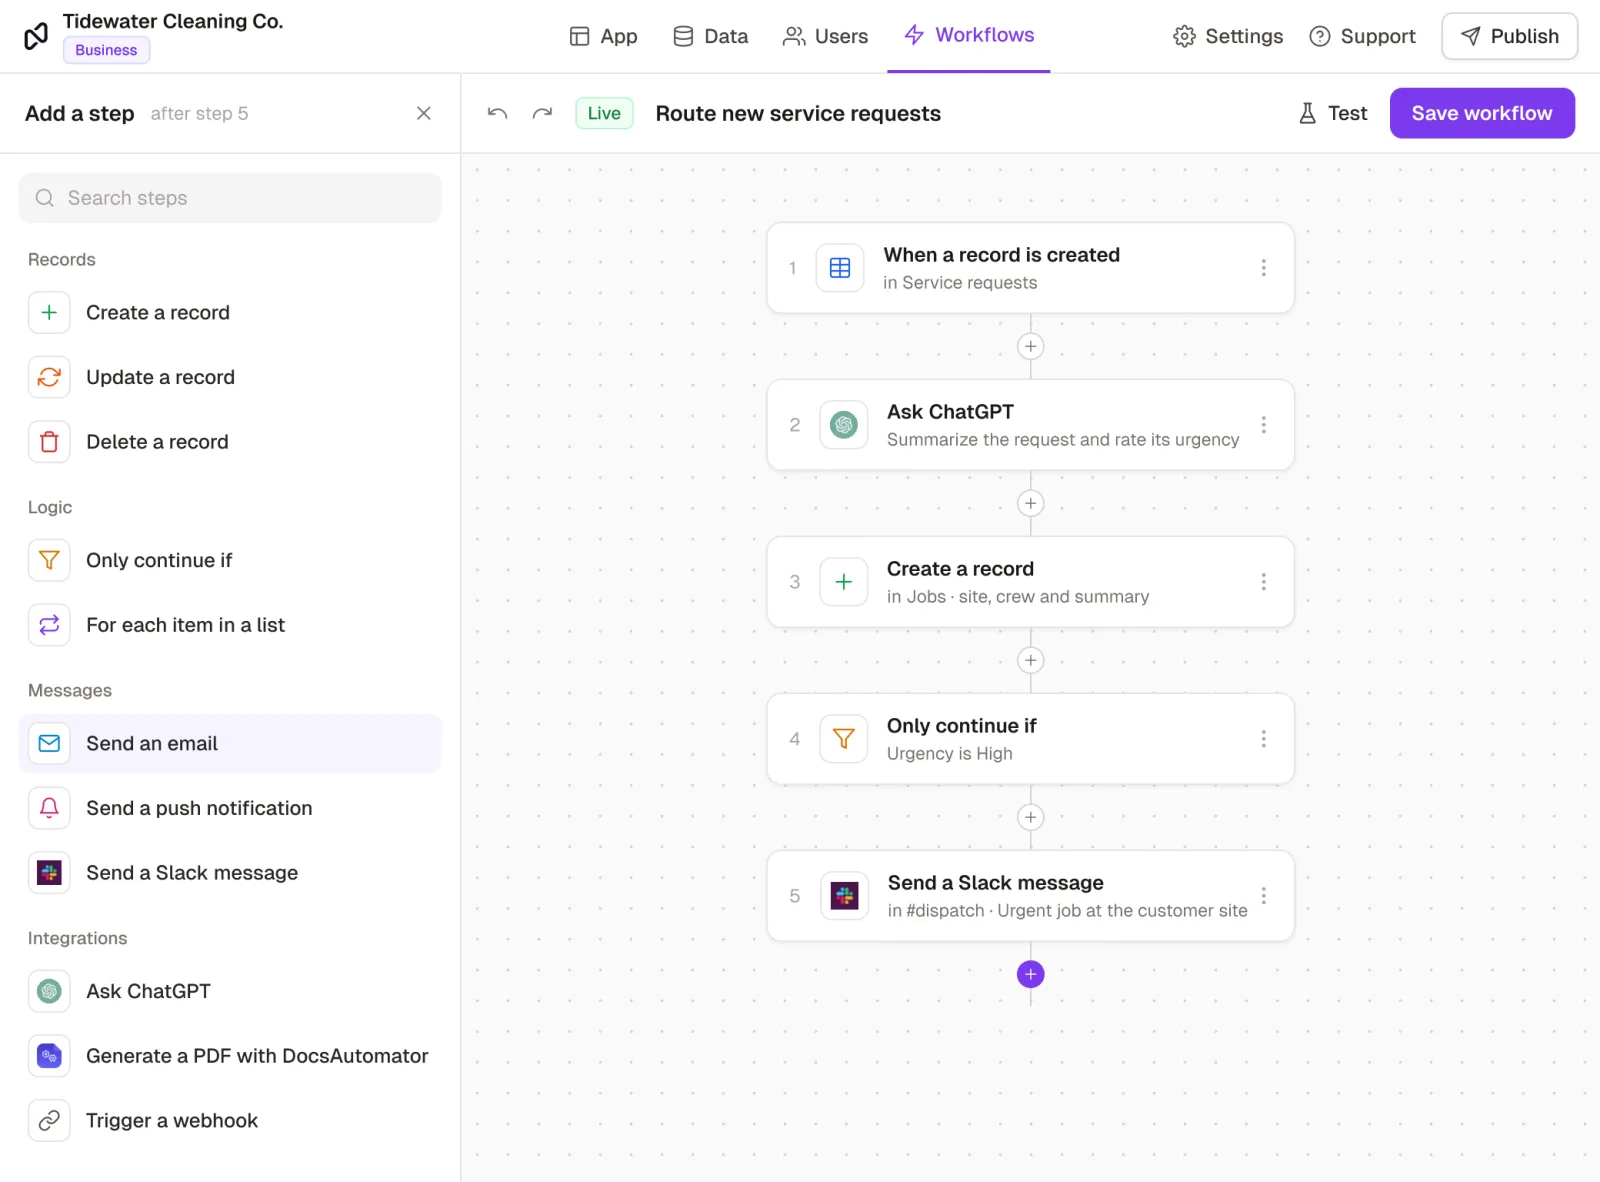Open options menu for When a record is created

1264,268
